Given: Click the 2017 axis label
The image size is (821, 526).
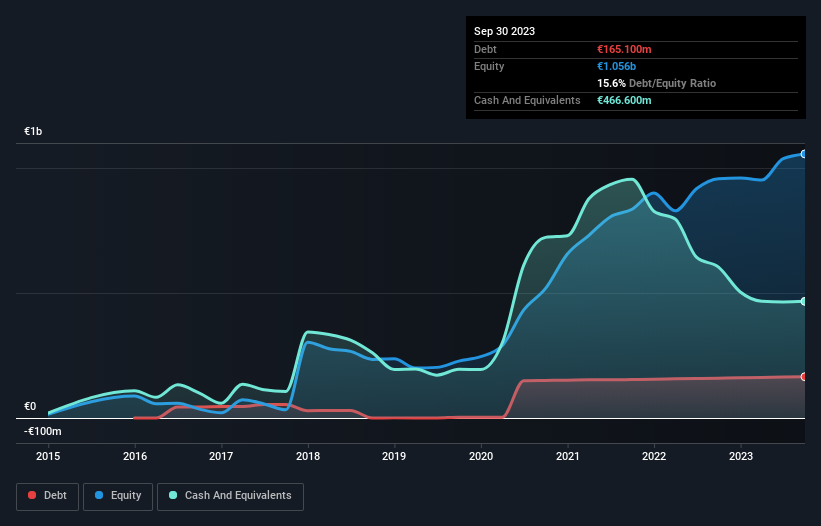Looking at the screenshot, I should 221,456.
